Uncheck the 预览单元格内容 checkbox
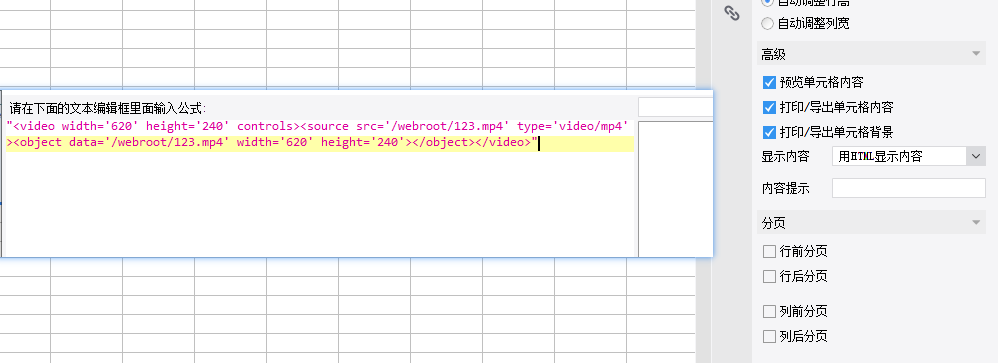 [x=769, y=82]
